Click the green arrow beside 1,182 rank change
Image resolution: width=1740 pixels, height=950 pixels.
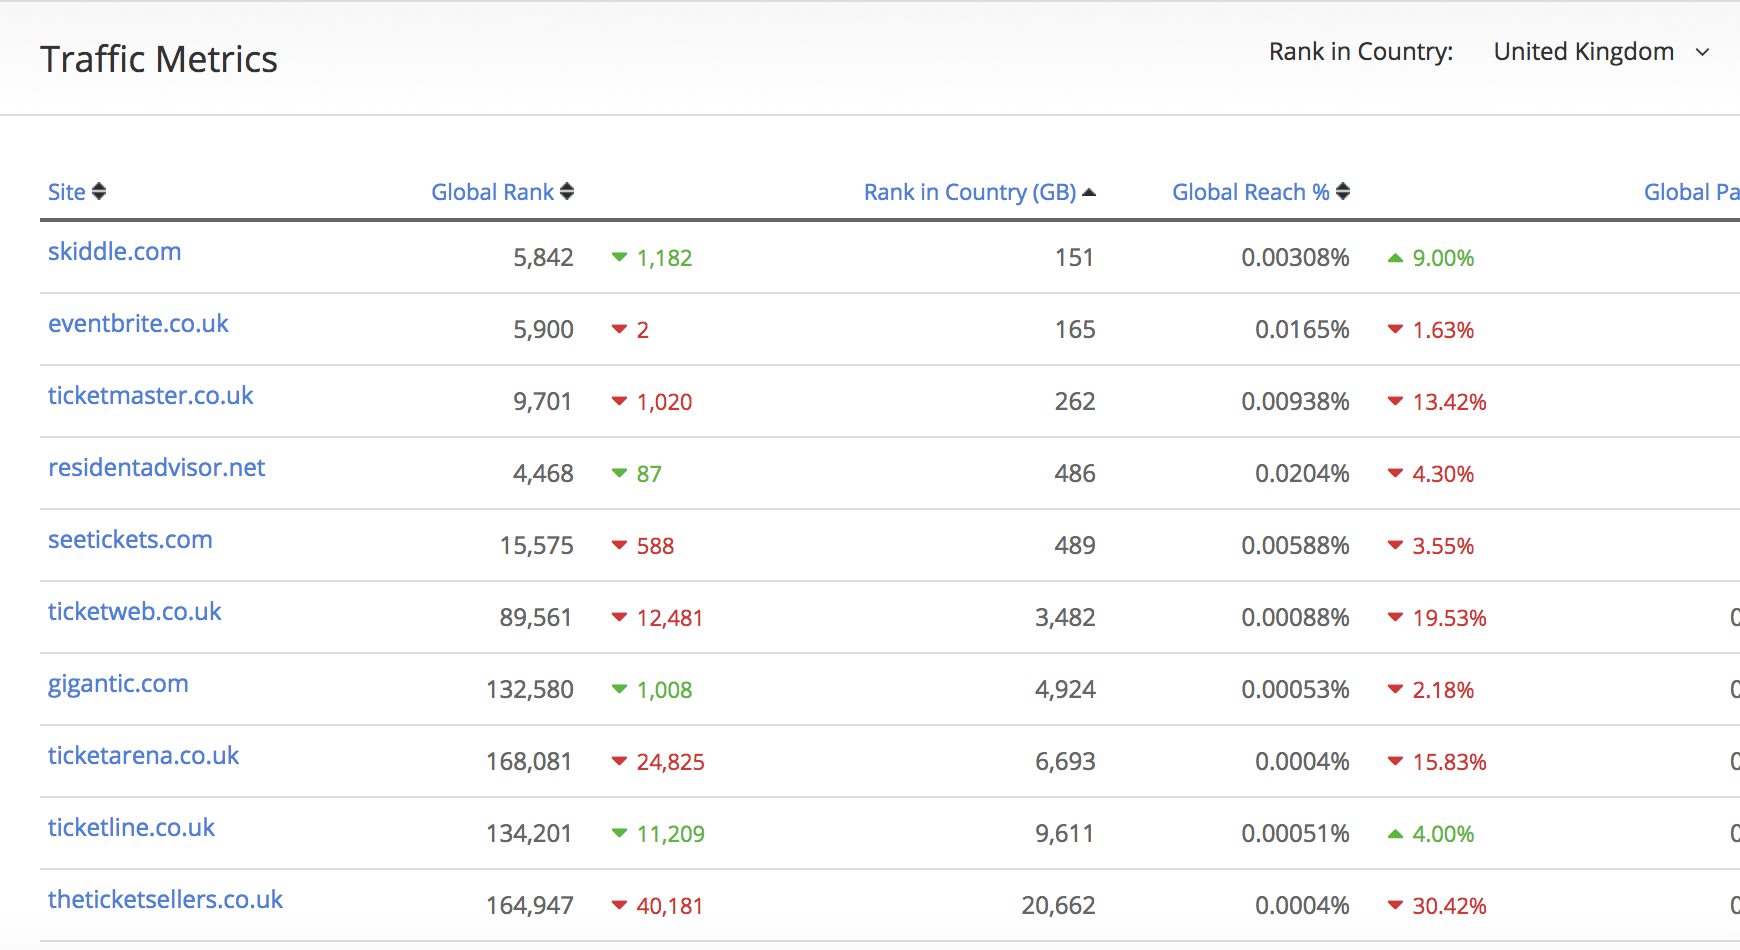(619, 258)
